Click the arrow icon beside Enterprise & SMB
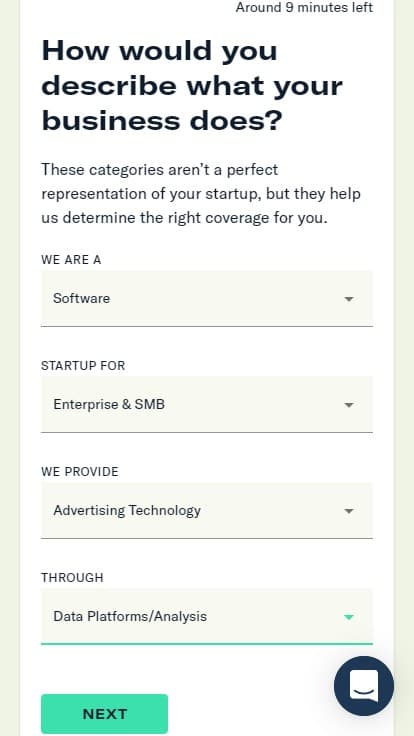This screenshot has height=736, width=414. [349, 405]
